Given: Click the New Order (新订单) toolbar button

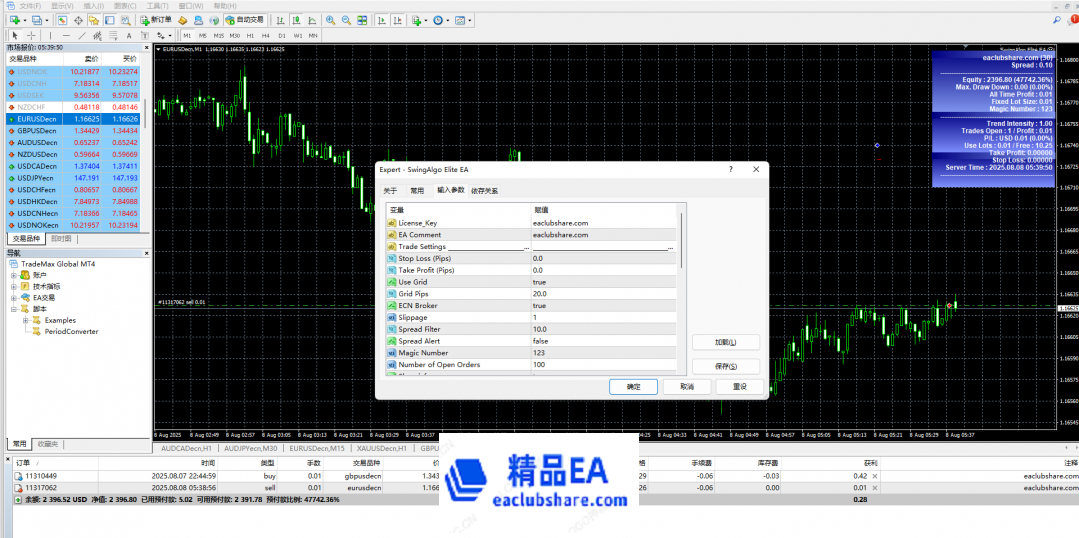Looking at the screenshot, I should pos(155,20).
